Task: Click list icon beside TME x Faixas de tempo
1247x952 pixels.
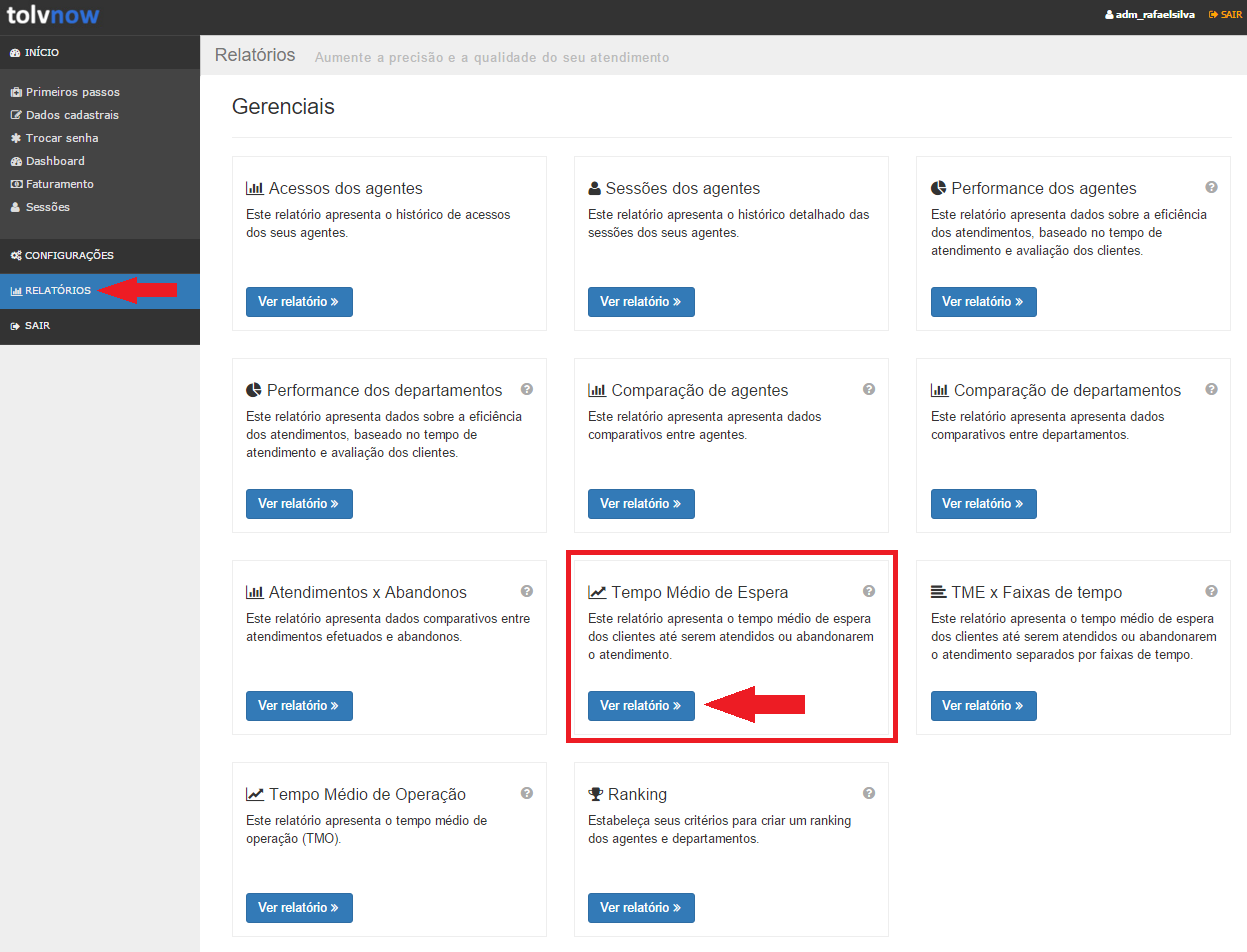Action: [x=939, y=592]
